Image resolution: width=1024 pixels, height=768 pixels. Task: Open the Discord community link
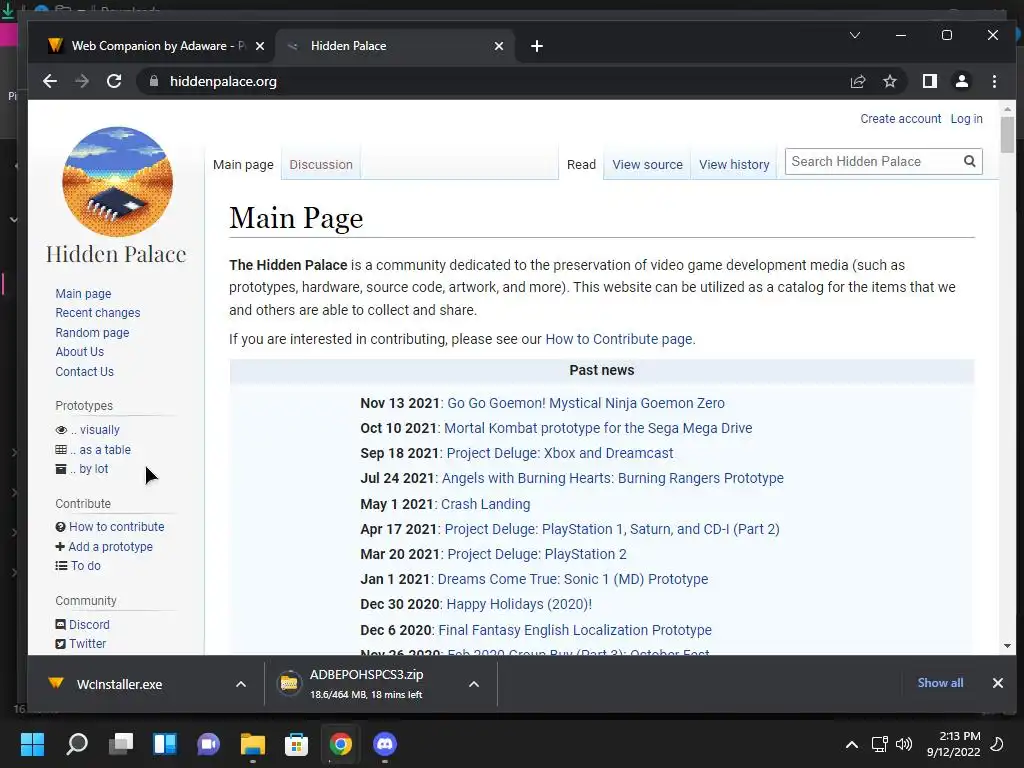pos(89,624)
